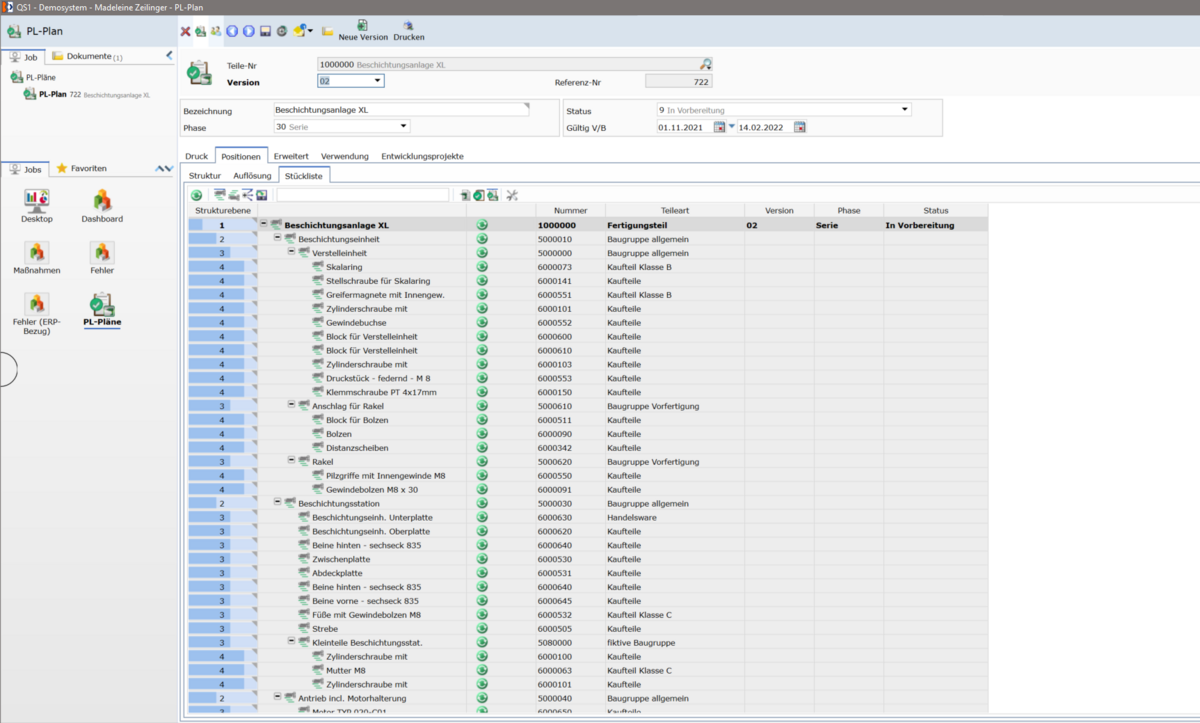This screenshot has width=1200, height=723.
Task: Open the Dokumente (1) tab
Action: 87,57
